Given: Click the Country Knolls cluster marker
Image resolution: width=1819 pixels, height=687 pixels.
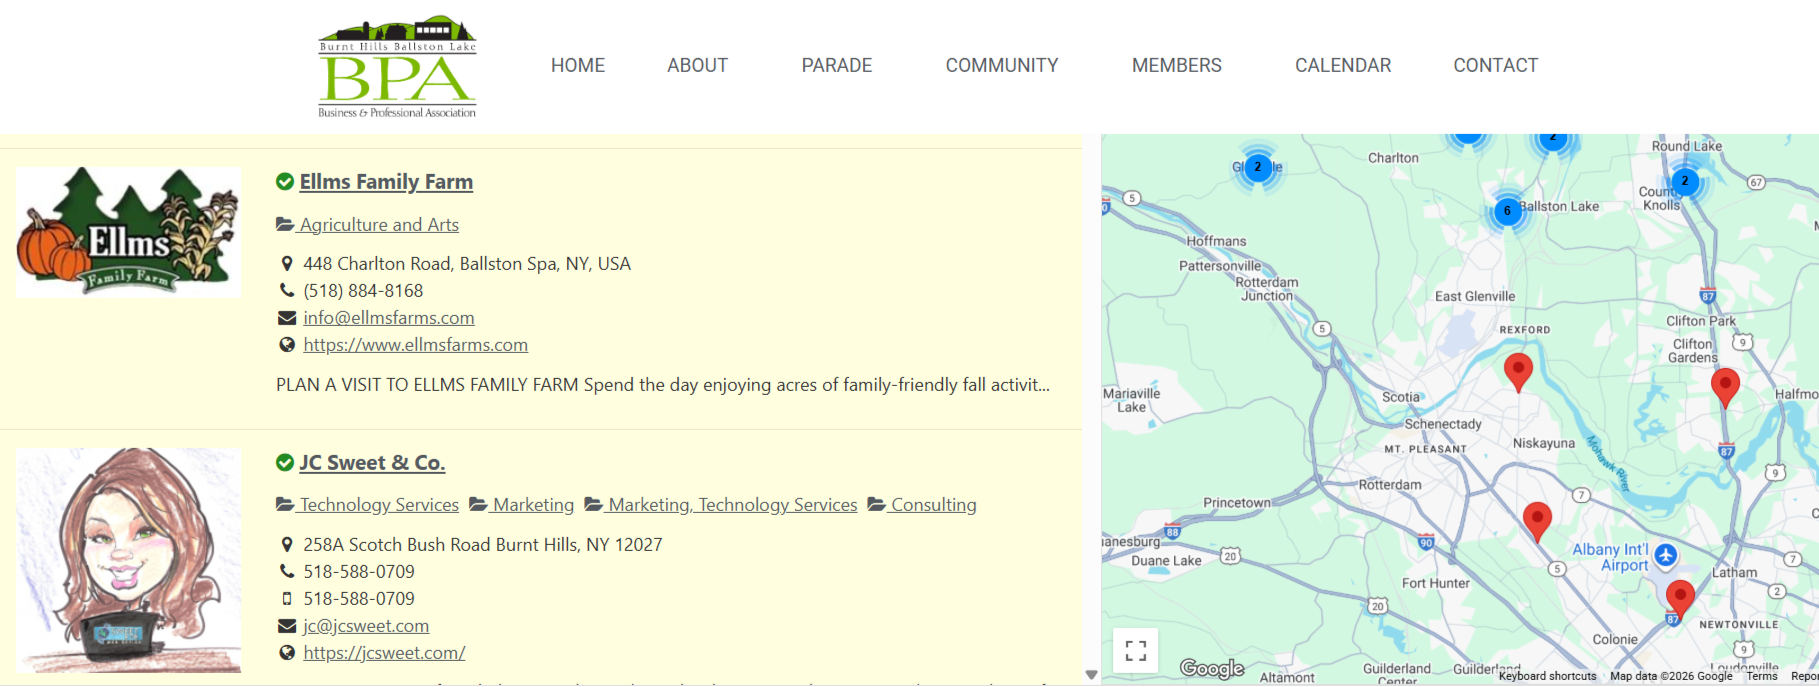Looking at the screenshot, I should click(1684, 181).
